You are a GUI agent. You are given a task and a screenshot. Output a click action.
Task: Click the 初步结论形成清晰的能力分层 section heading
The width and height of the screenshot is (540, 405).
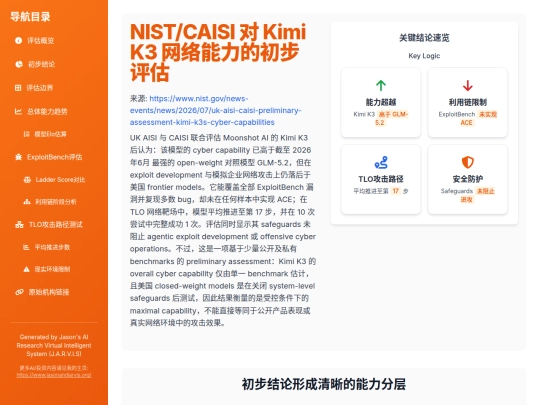pos(324,384)
